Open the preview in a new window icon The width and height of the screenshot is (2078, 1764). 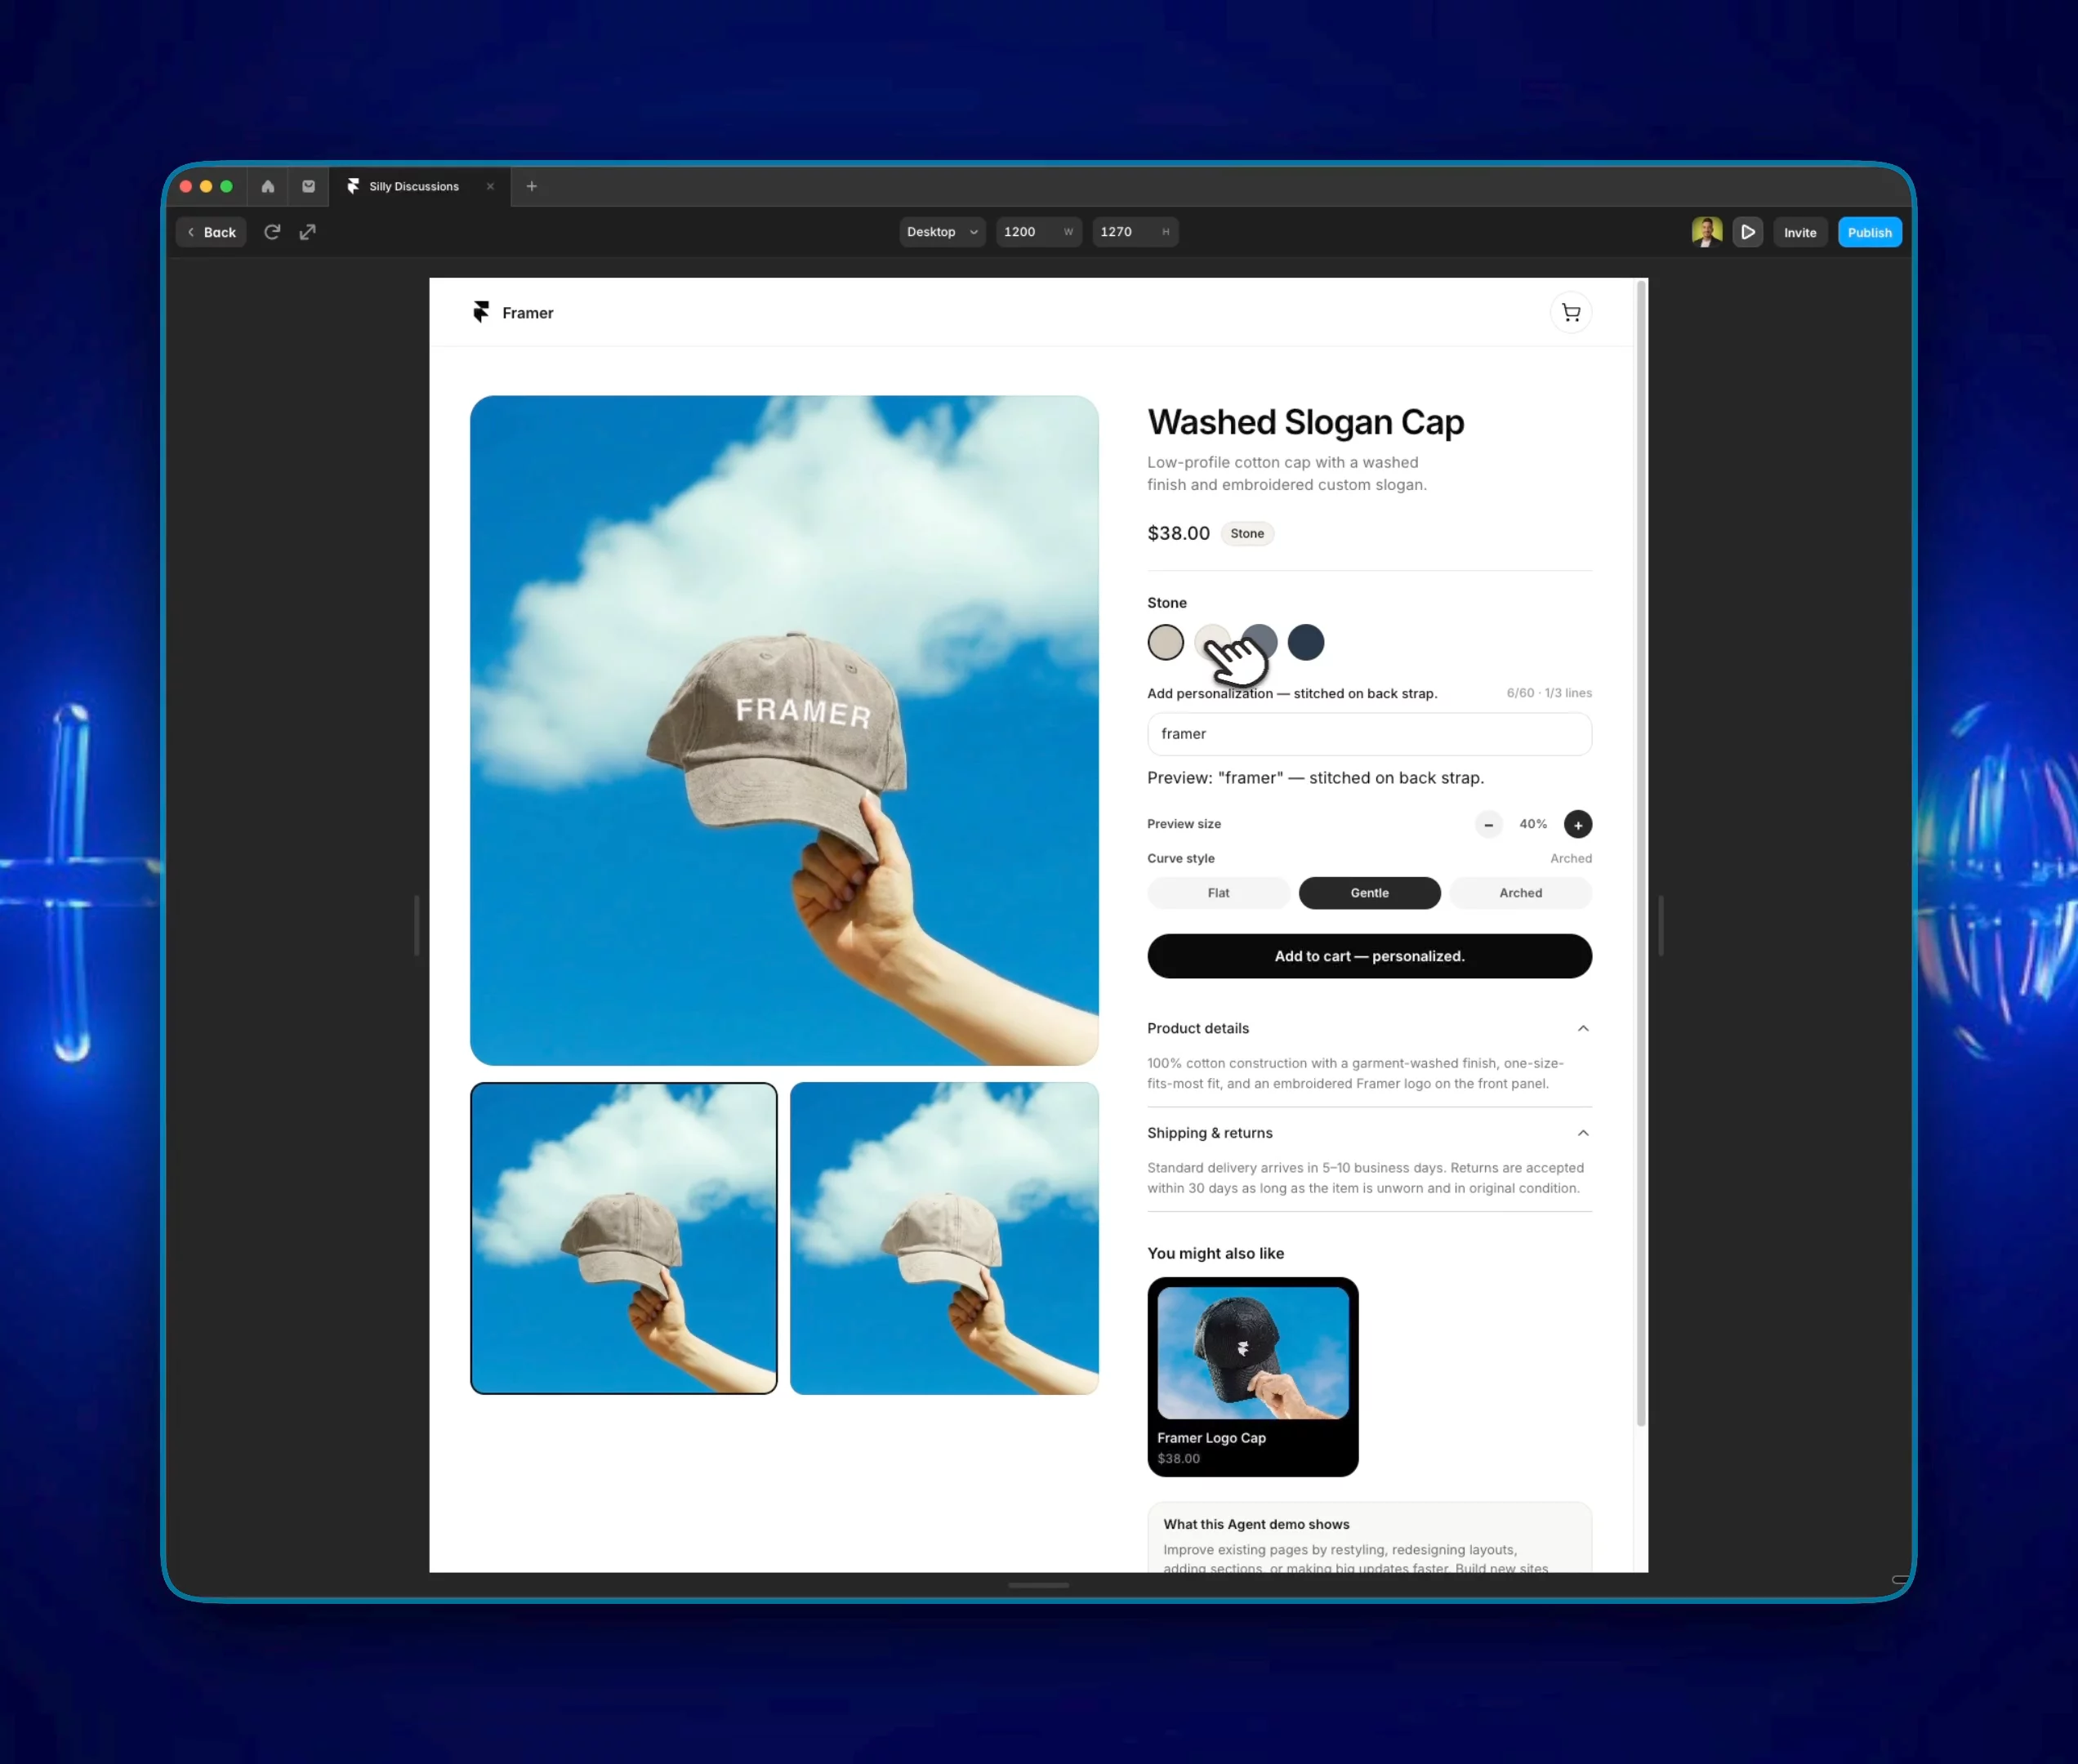click(x=308, y=232)
